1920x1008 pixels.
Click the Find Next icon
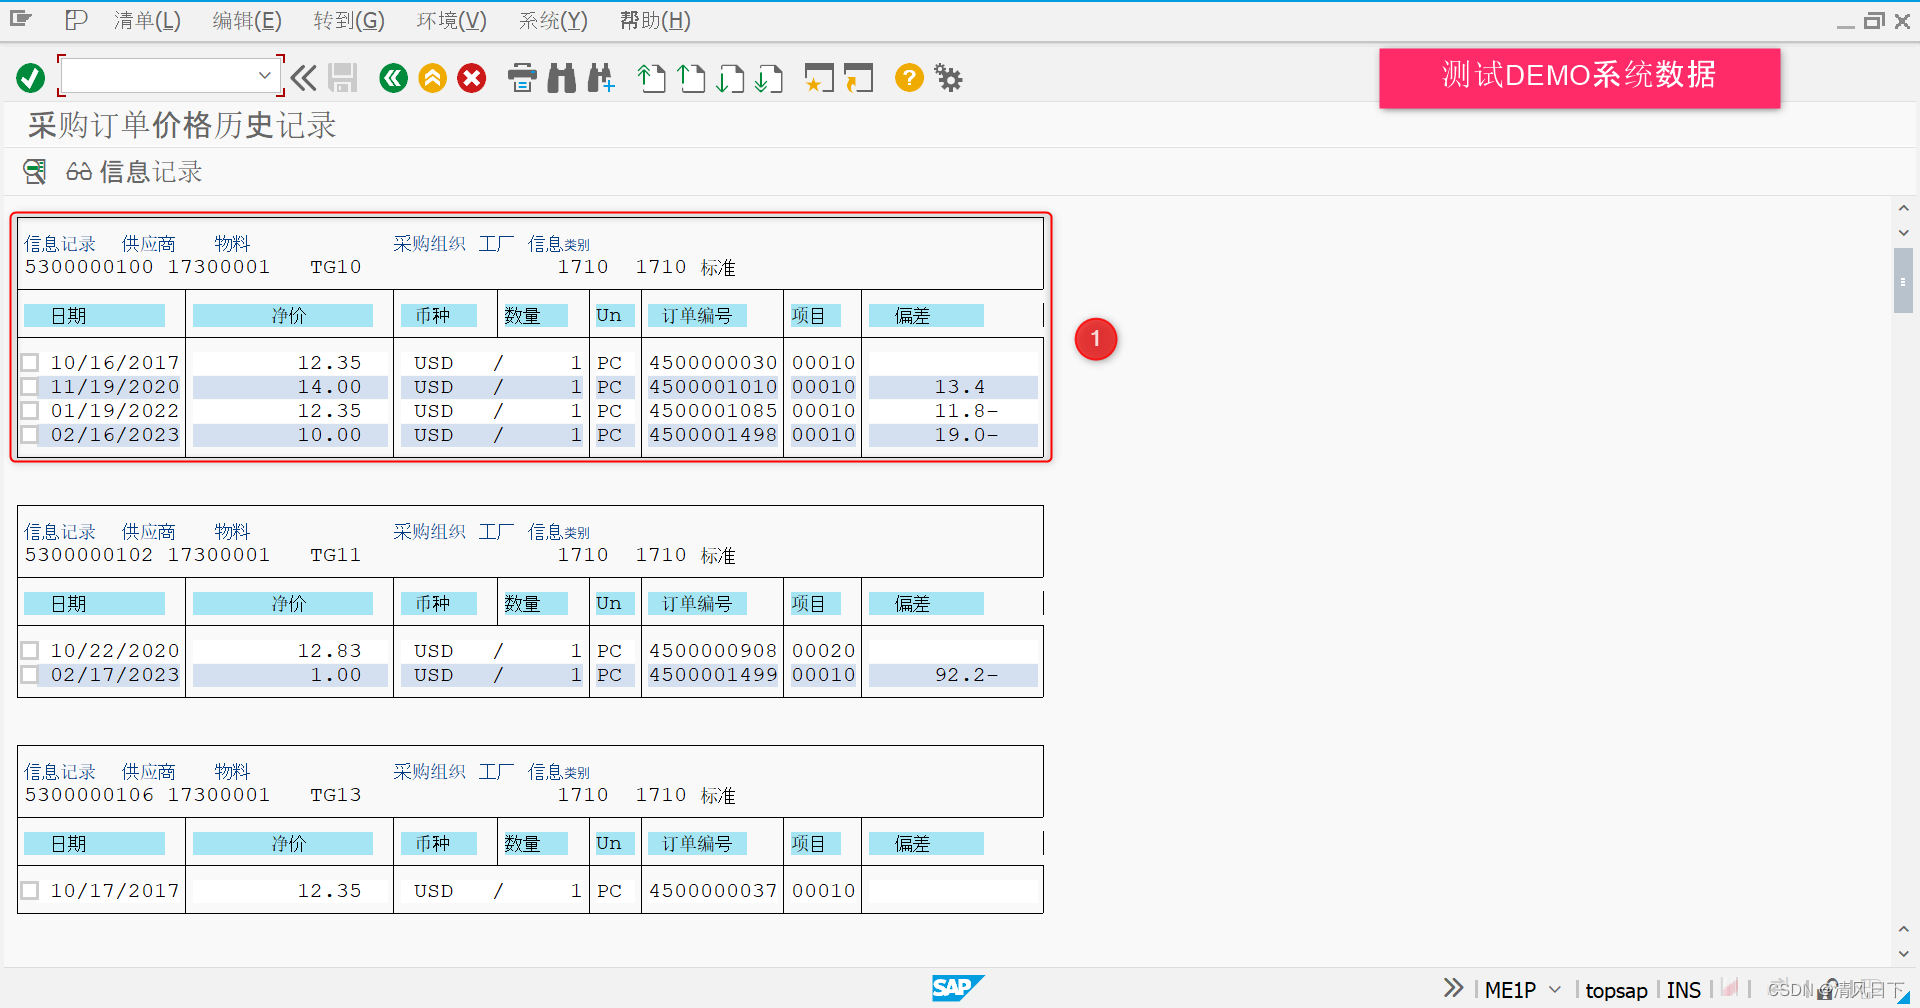click(x=600, y=78)
